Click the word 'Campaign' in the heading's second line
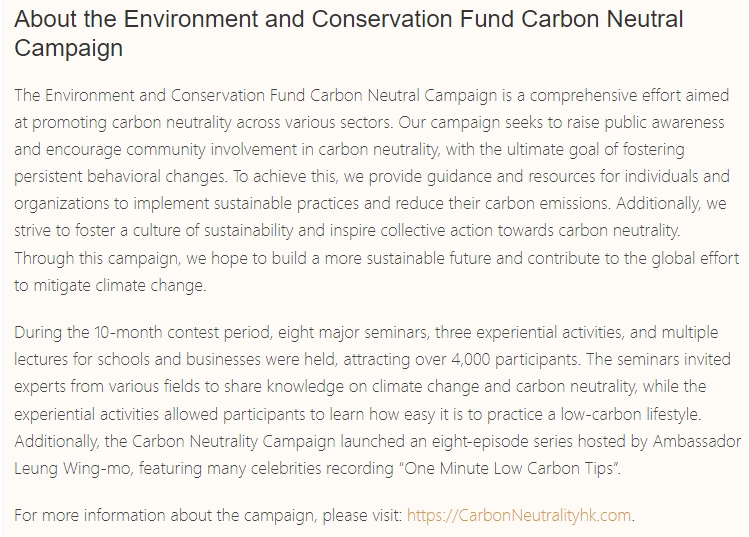 pos(69,48)
